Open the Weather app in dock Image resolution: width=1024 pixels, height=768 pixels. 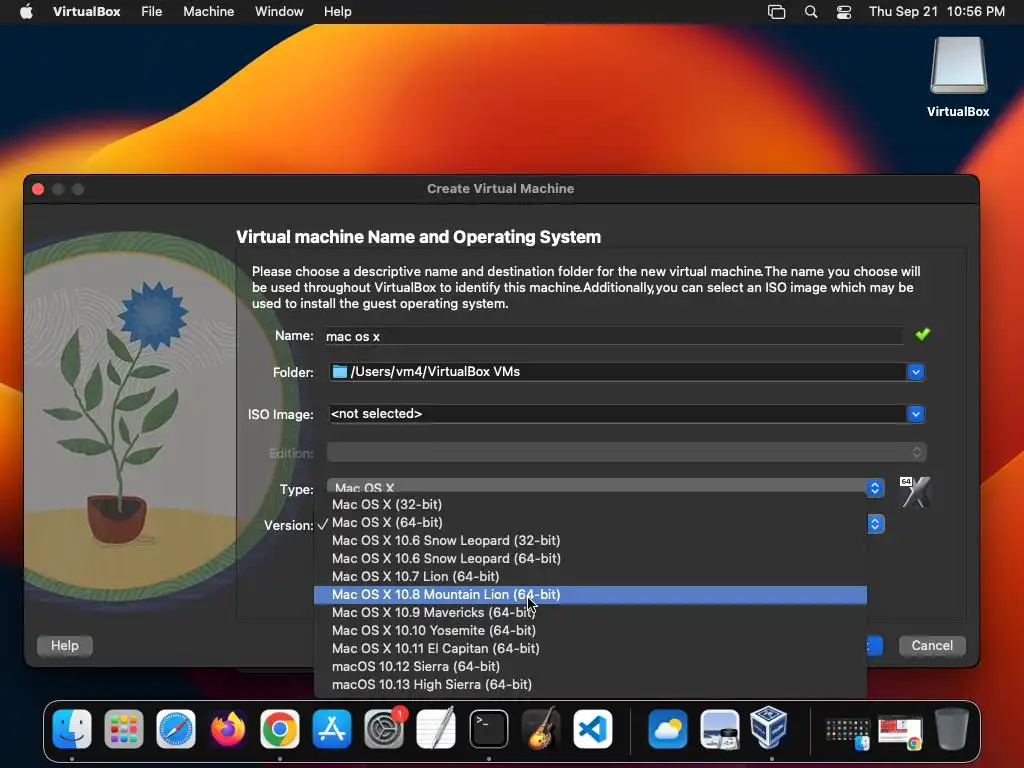pyautogui.click(x=667, y=729)
